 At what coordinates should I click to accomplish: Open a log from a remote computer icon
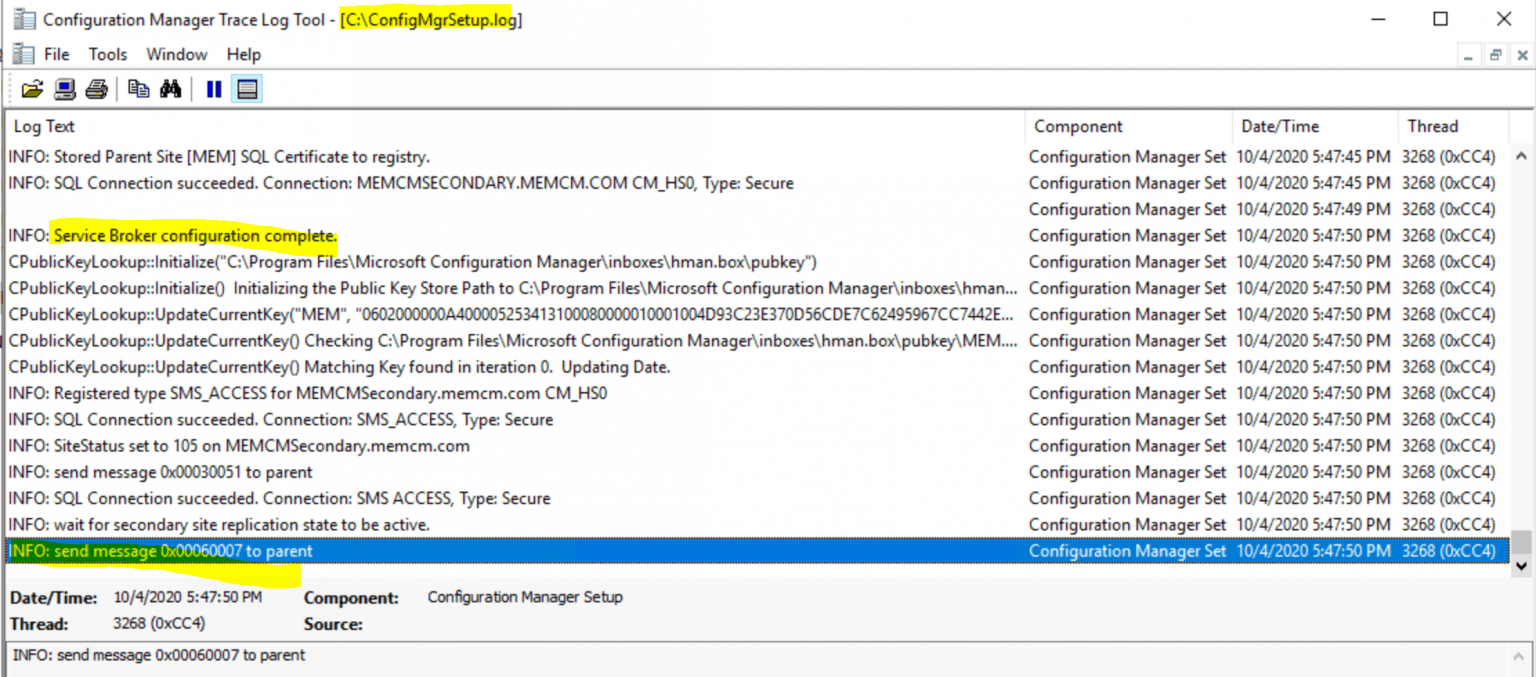click(65, 89)
